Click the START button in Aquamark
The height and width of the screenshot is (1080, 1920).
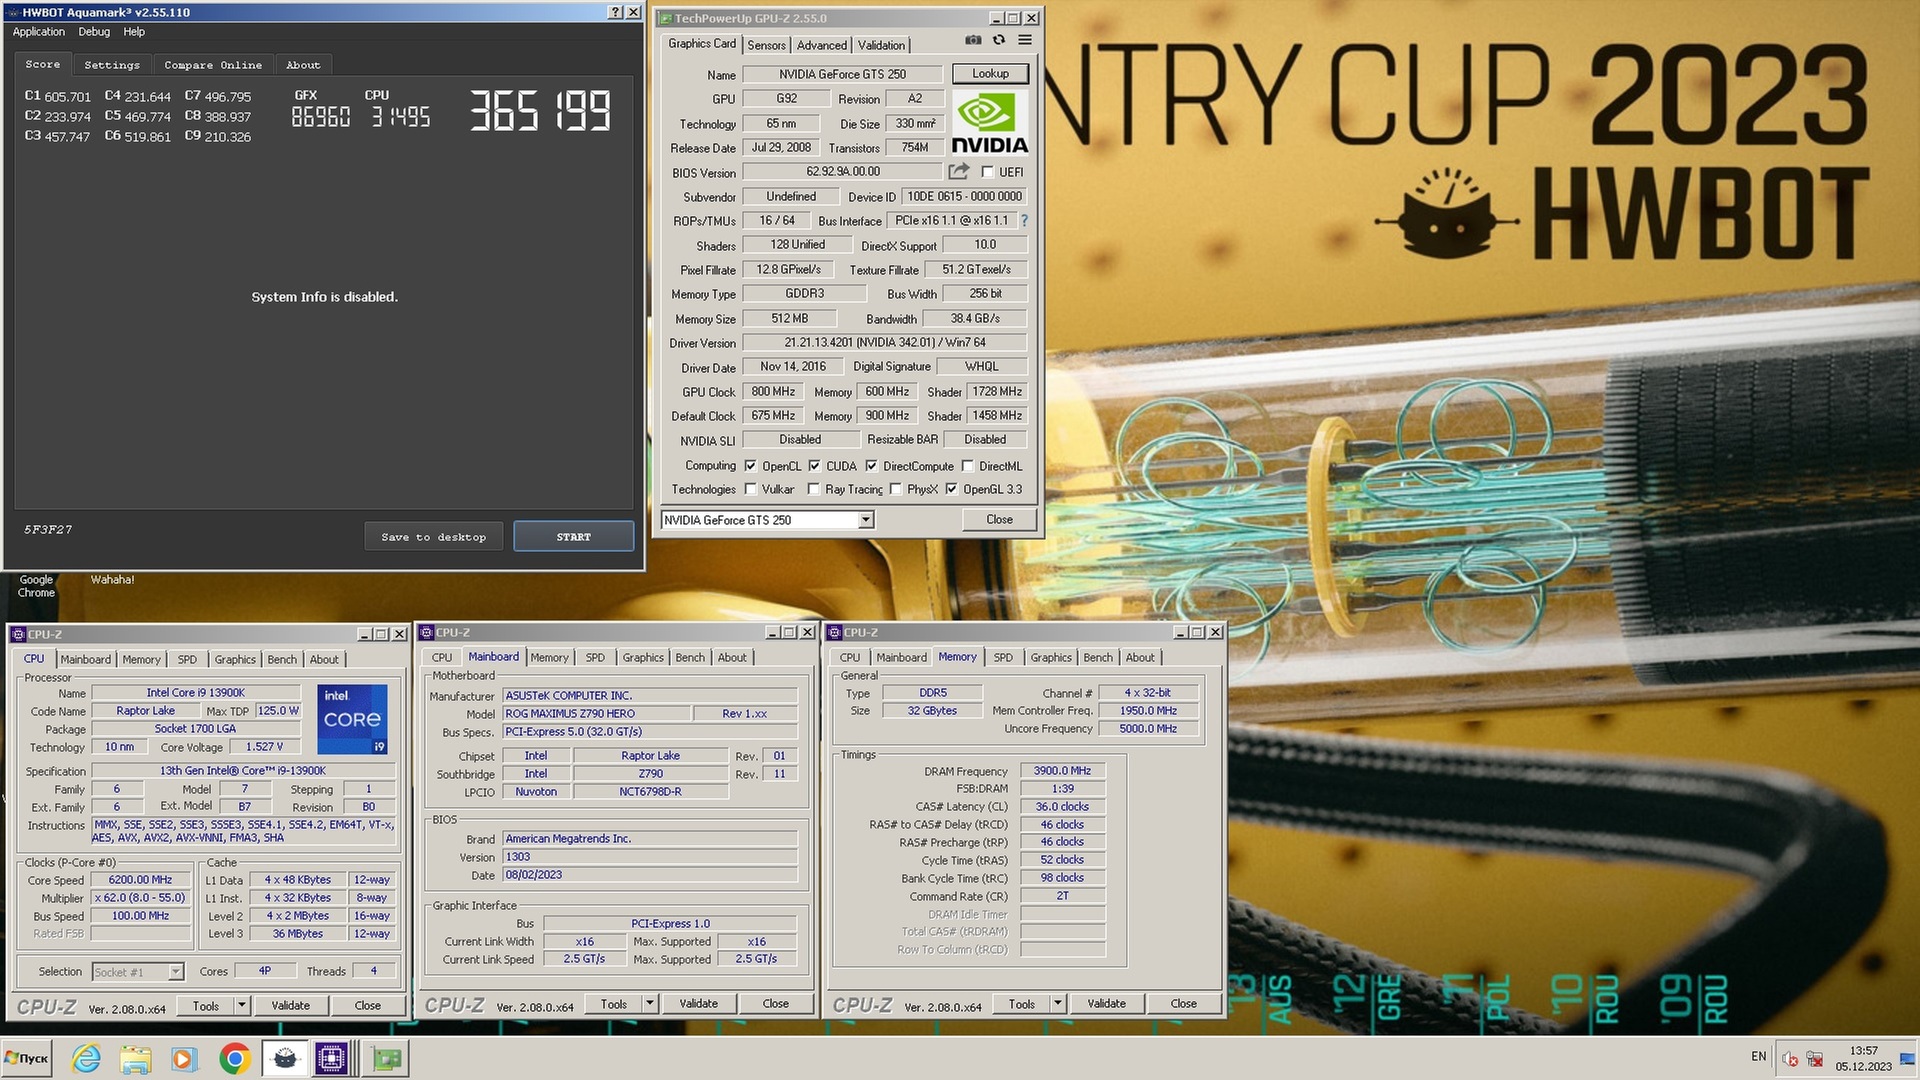coord(574,537)
